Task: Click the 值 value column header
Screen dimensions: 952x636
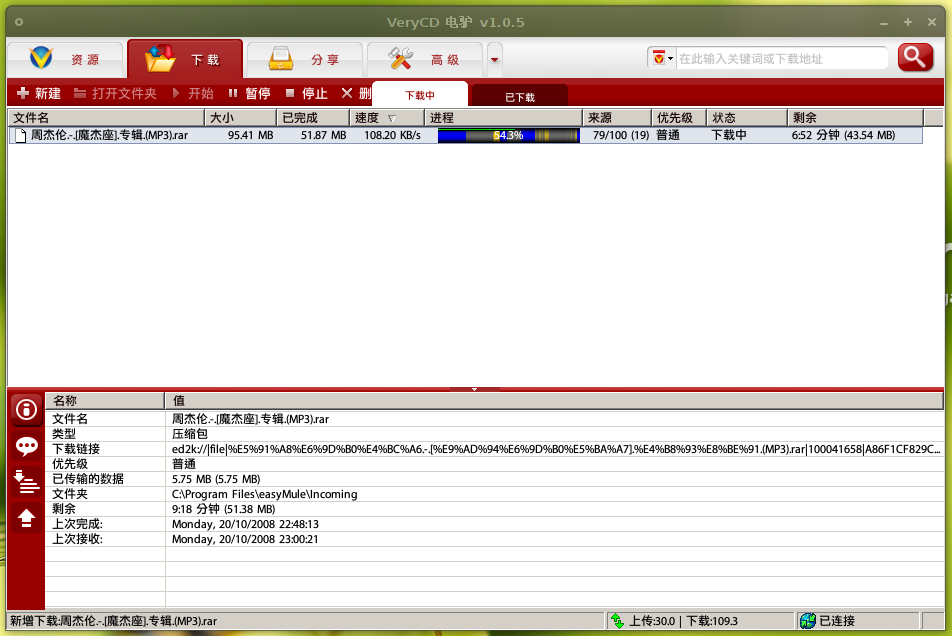Action: tap(554, 401)
